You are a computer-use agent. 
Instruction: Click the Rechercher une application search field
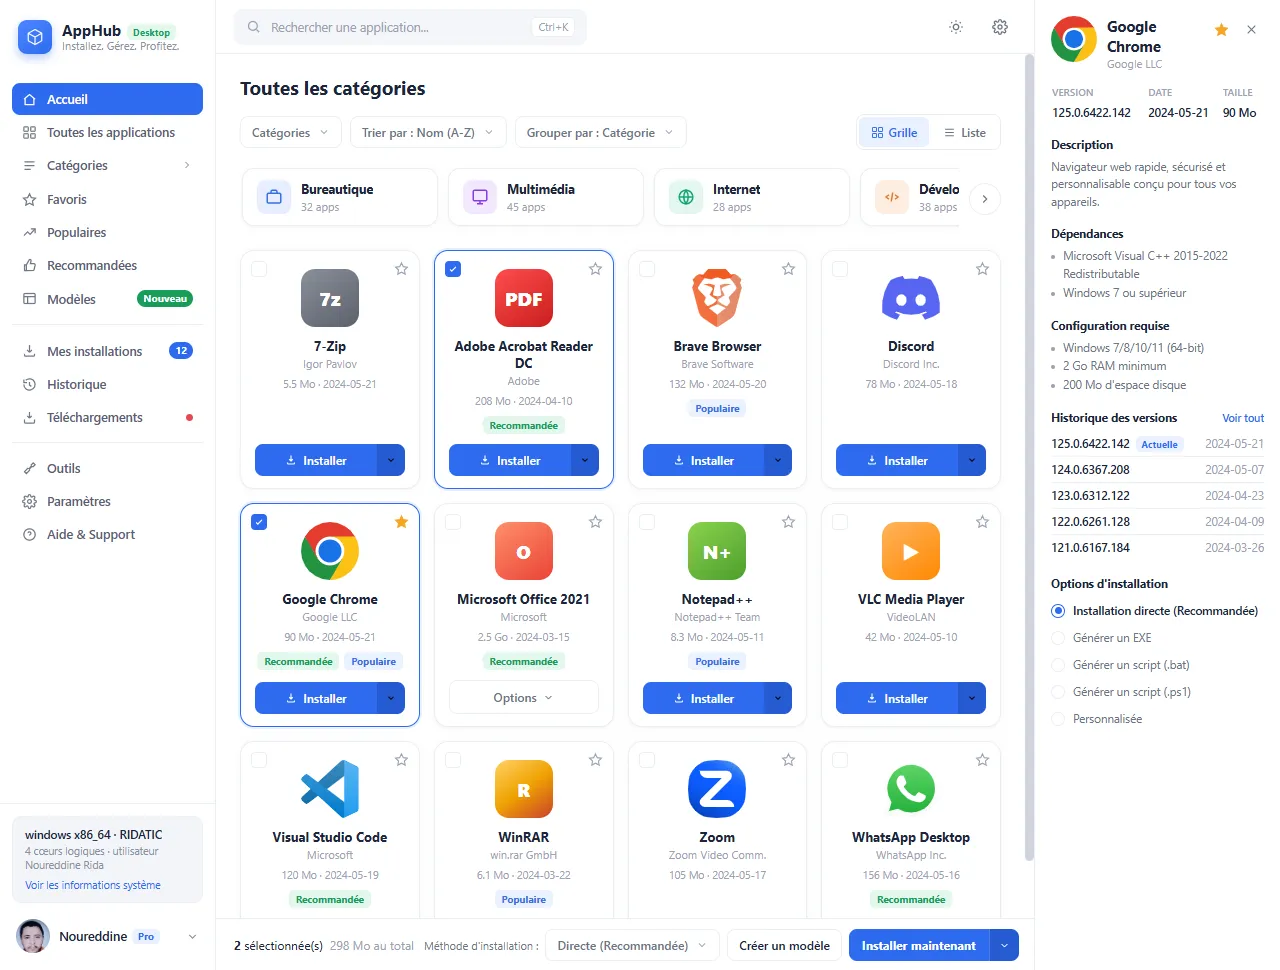410,27
